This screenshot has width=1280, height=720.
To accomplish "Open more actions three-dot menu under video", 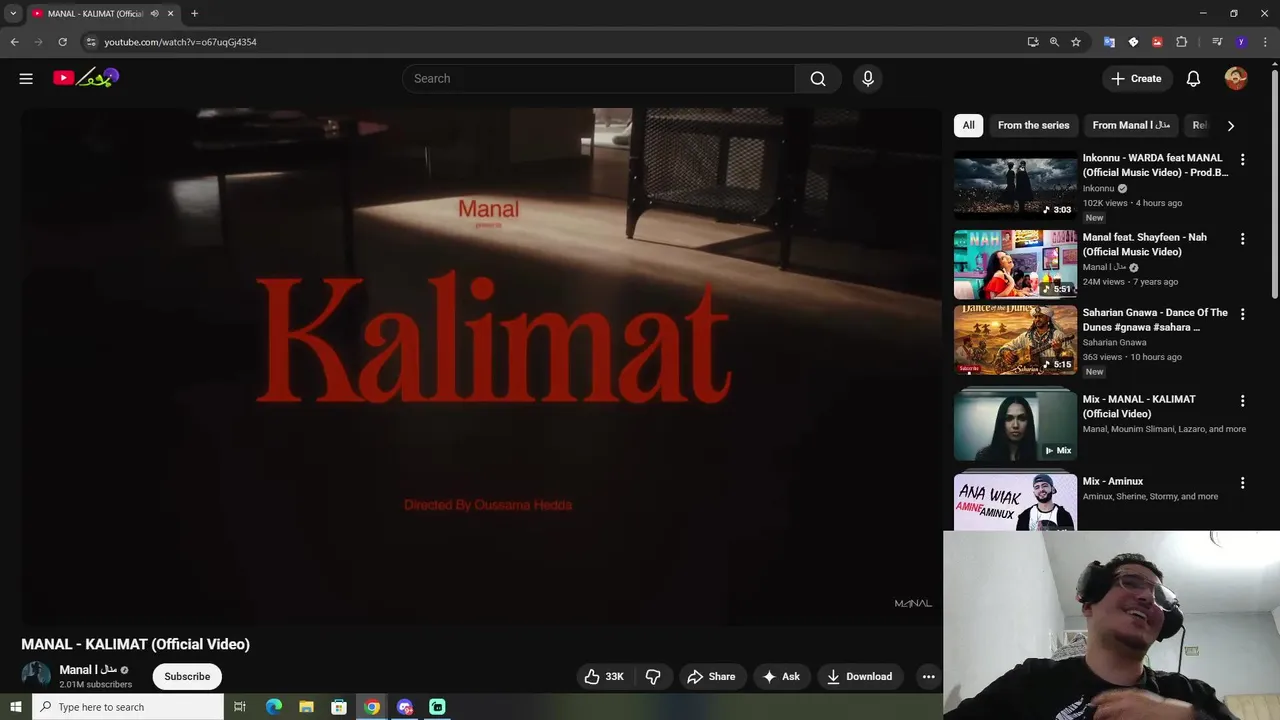I will 928,676.
